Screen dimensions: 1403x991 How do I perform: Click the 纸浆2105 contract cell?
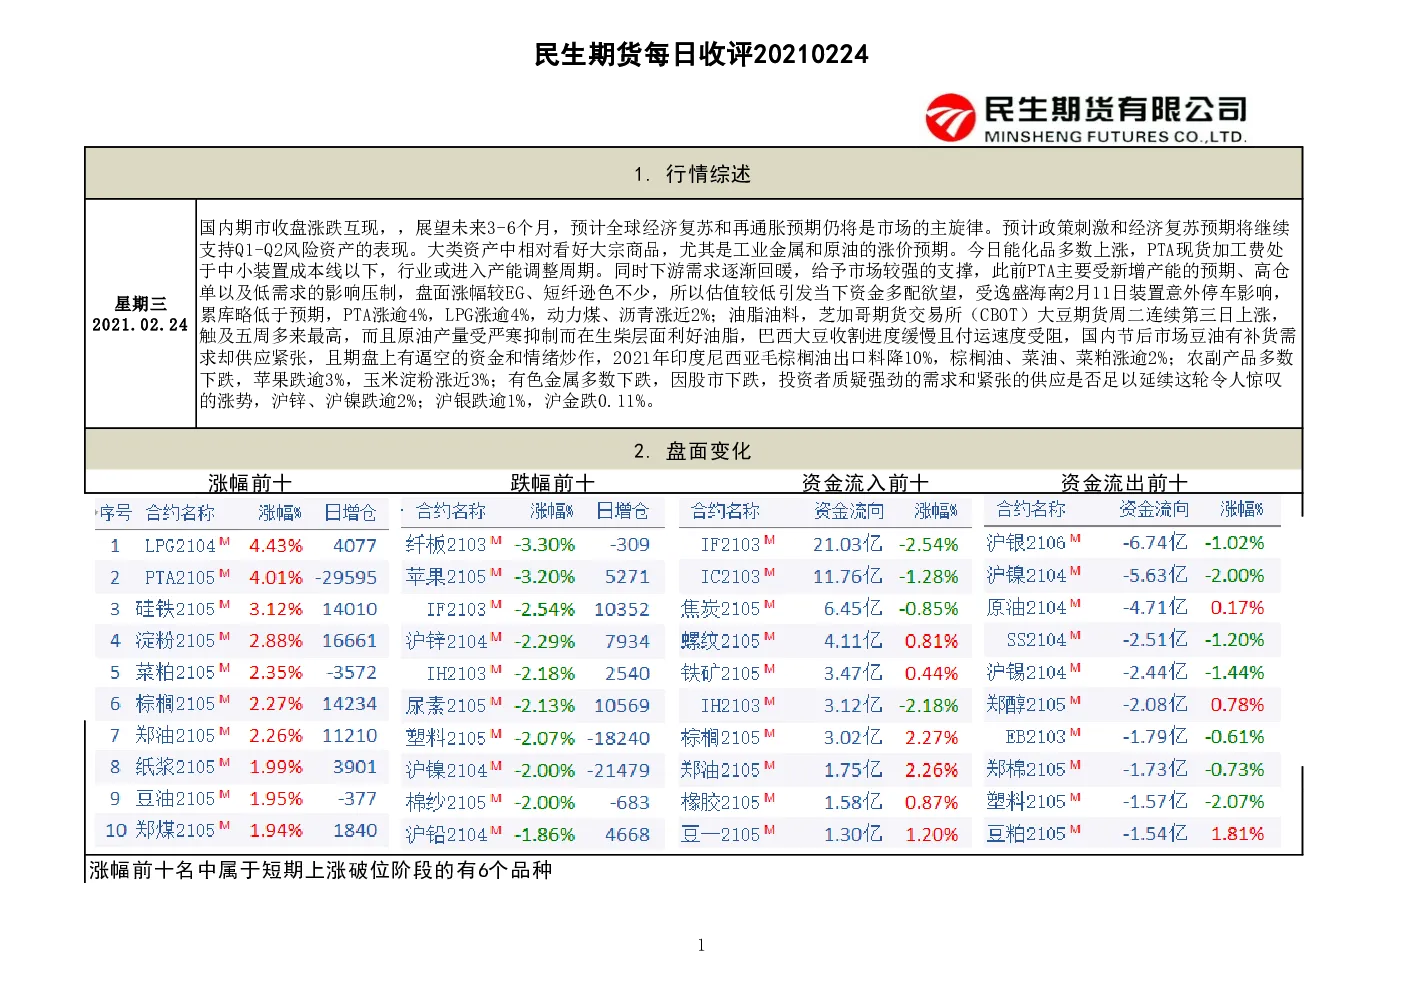click(183, 766)
